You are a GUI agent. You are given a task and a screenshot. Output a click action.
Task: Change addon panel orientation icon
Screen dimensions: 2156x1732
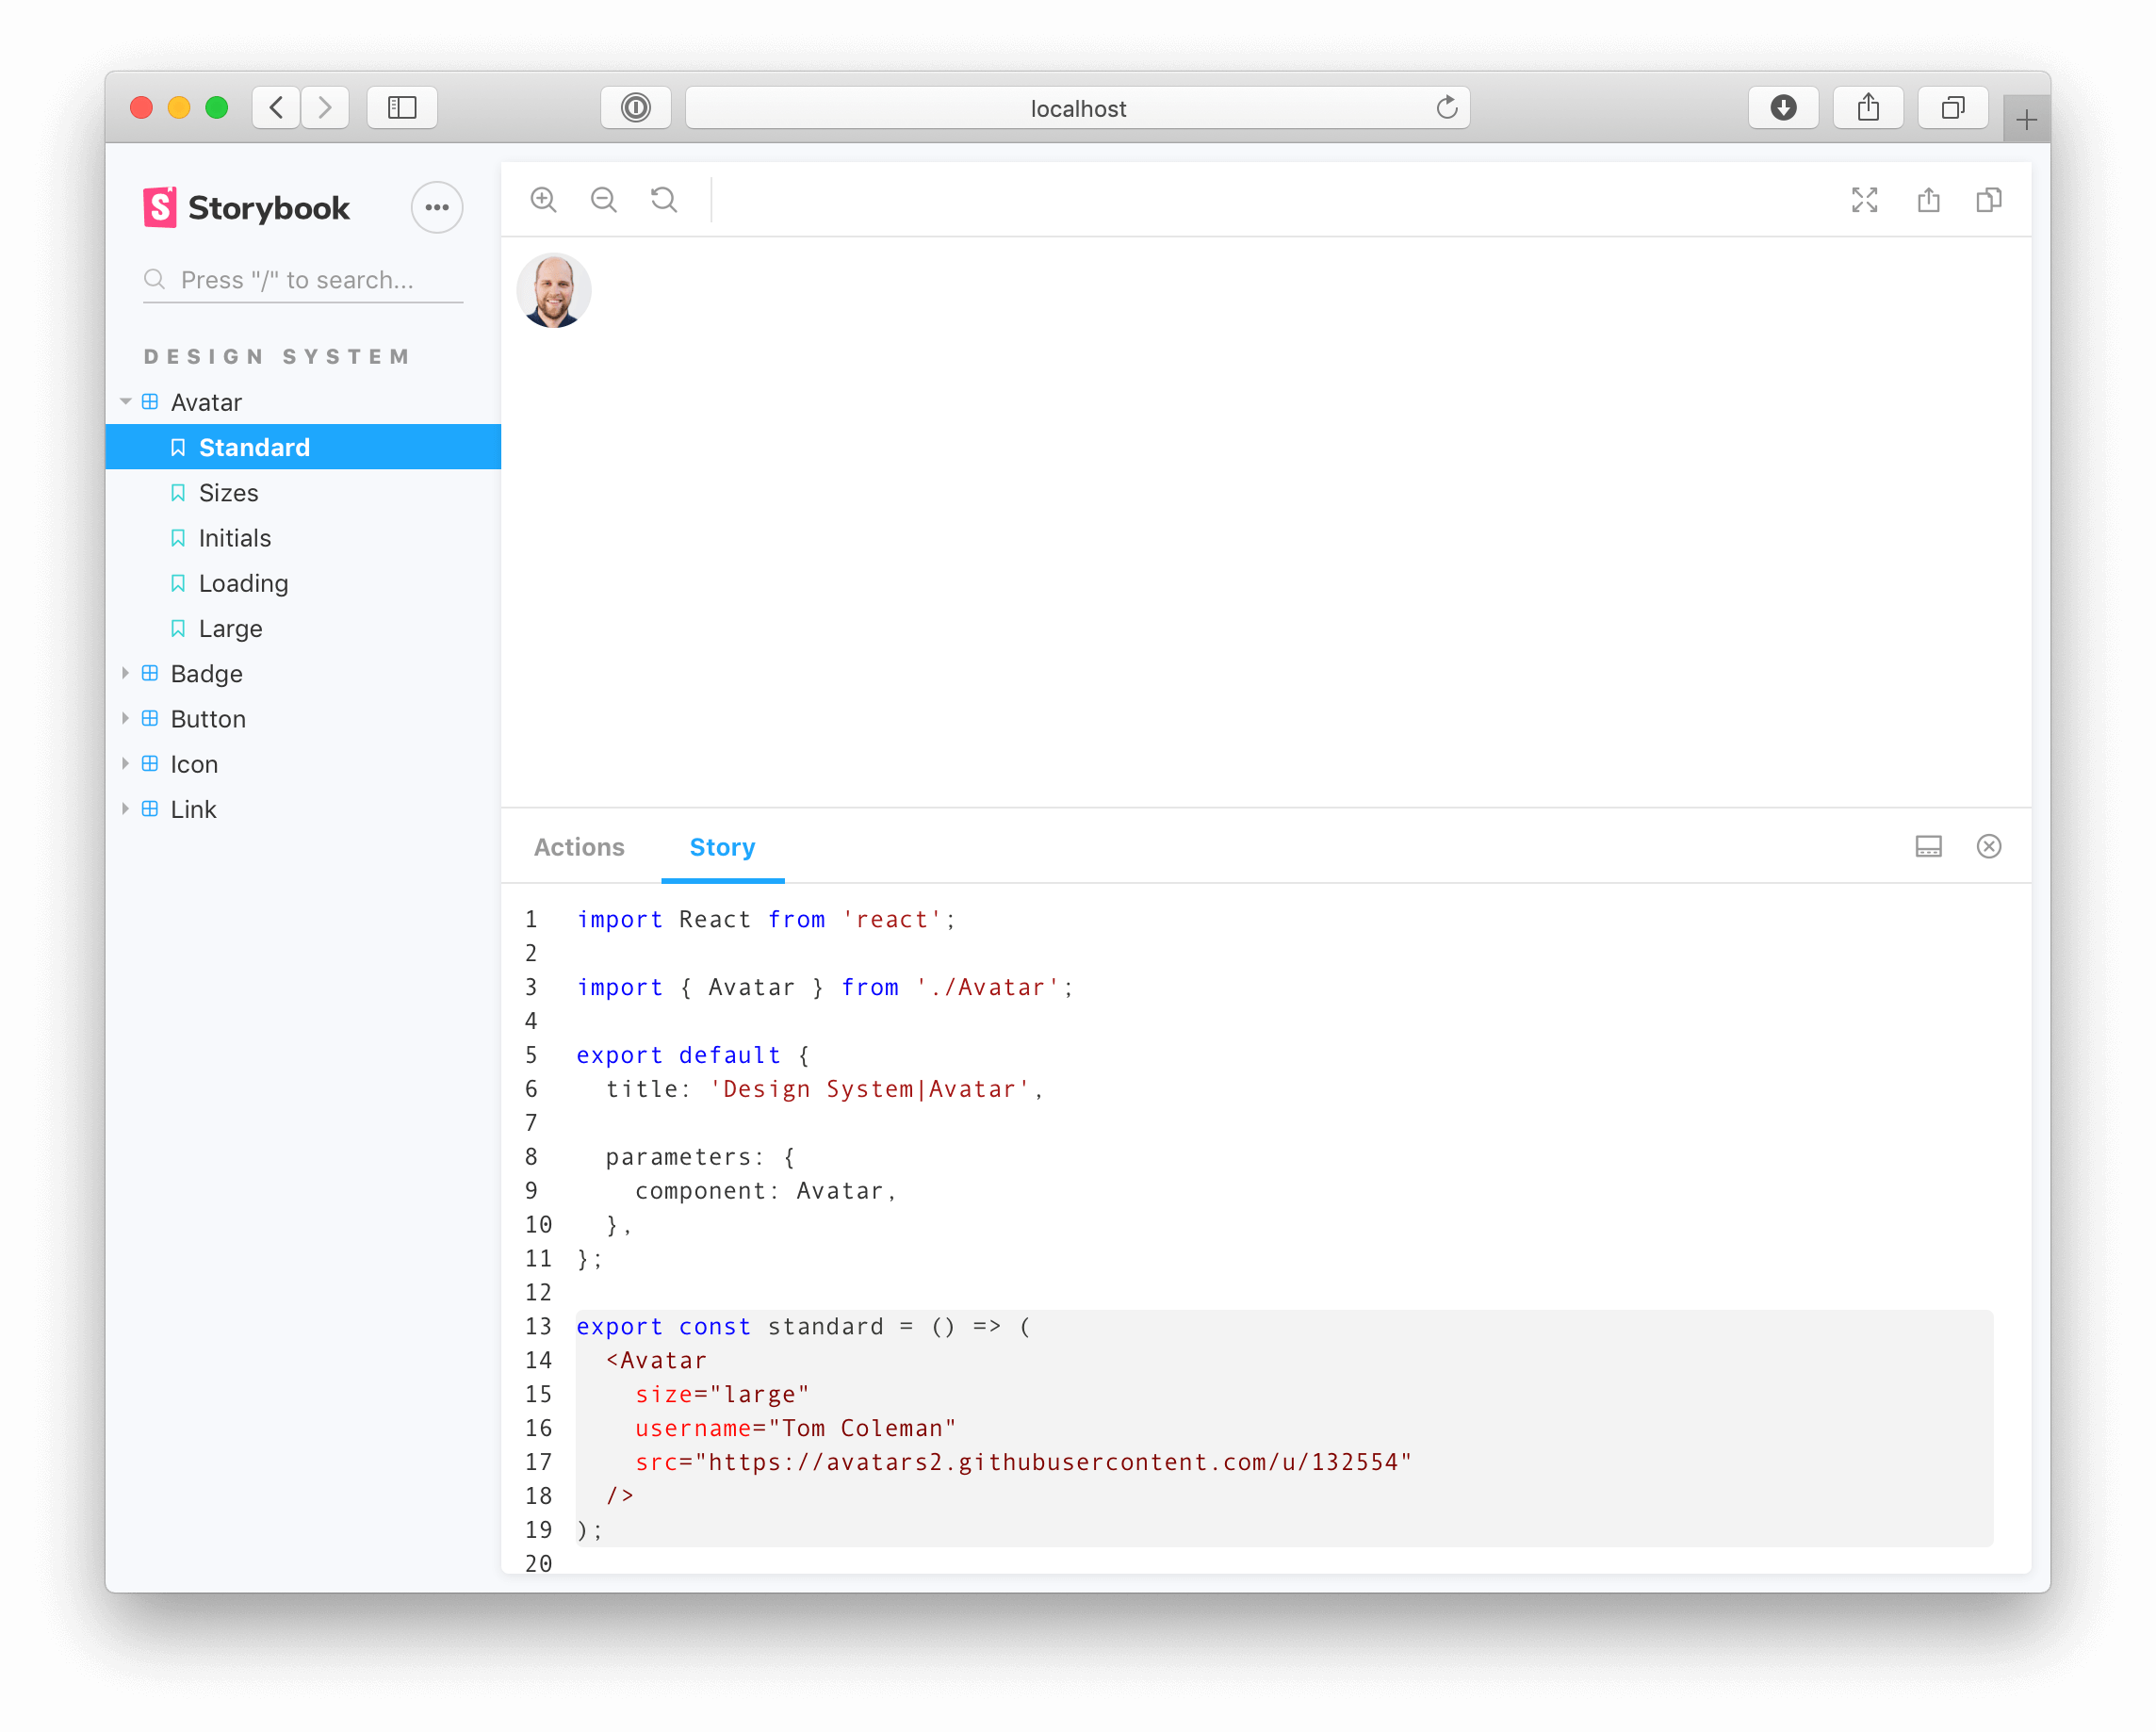1928,847
